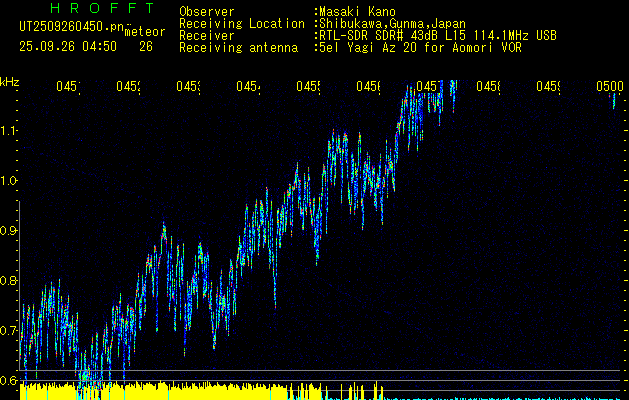Click the 0452 time marker
629x400 pixels.
click(128, 86)
